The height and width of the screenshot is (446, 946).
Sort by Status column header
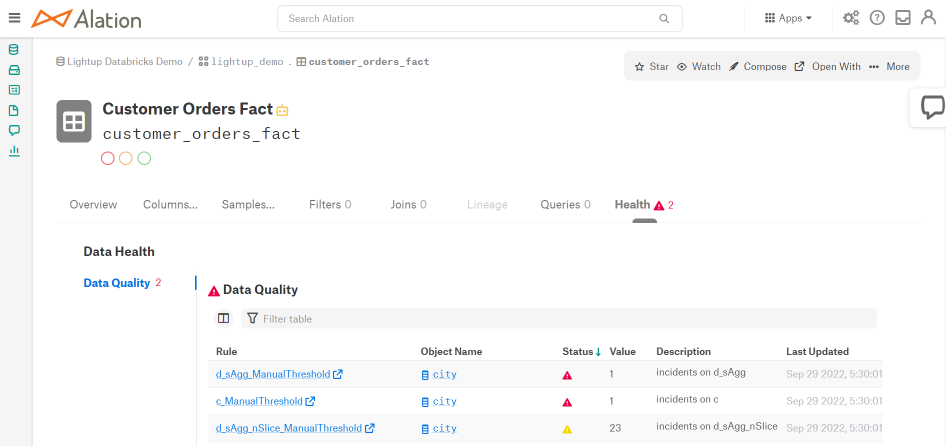[x=582, y=351]
